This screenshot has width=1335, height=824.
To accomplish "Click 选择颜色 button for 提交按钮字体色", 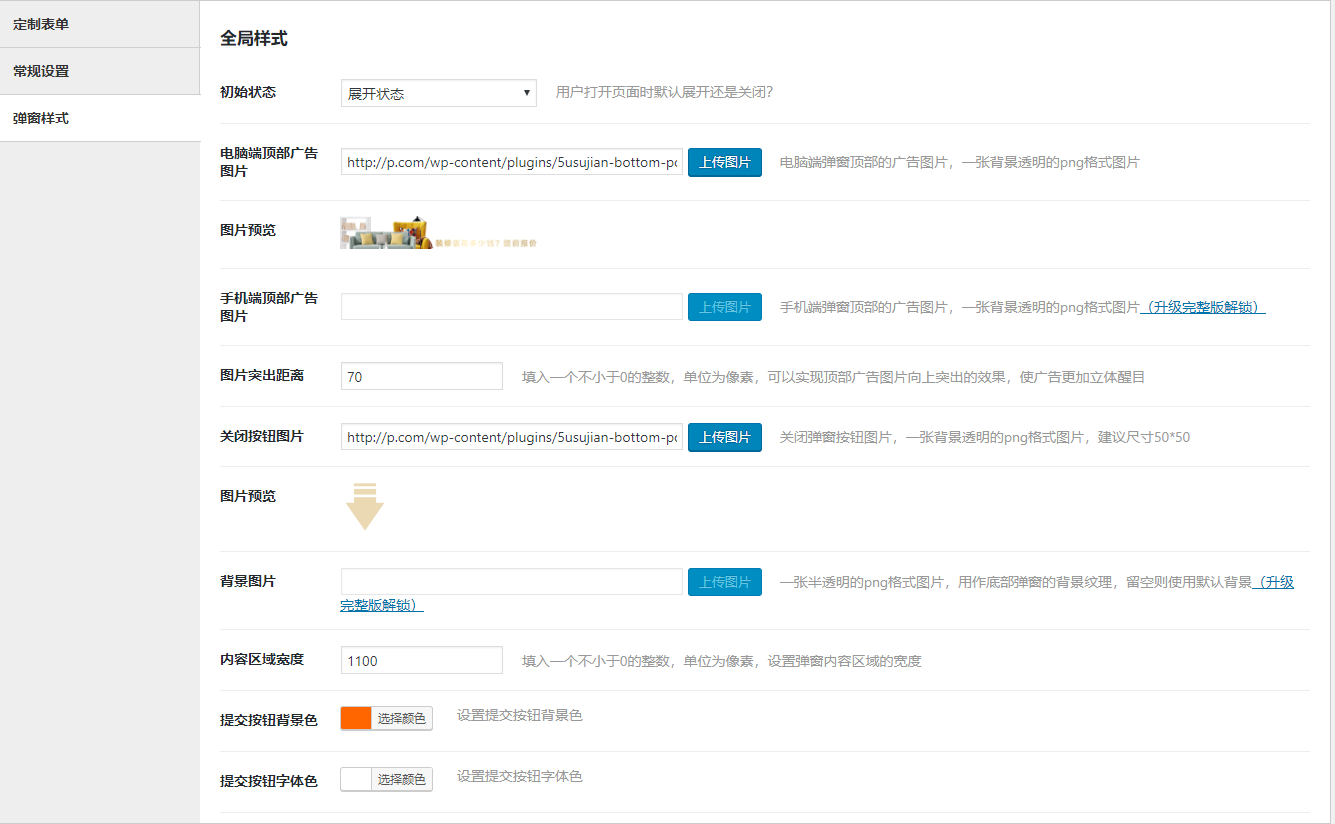I will (402, 779).
